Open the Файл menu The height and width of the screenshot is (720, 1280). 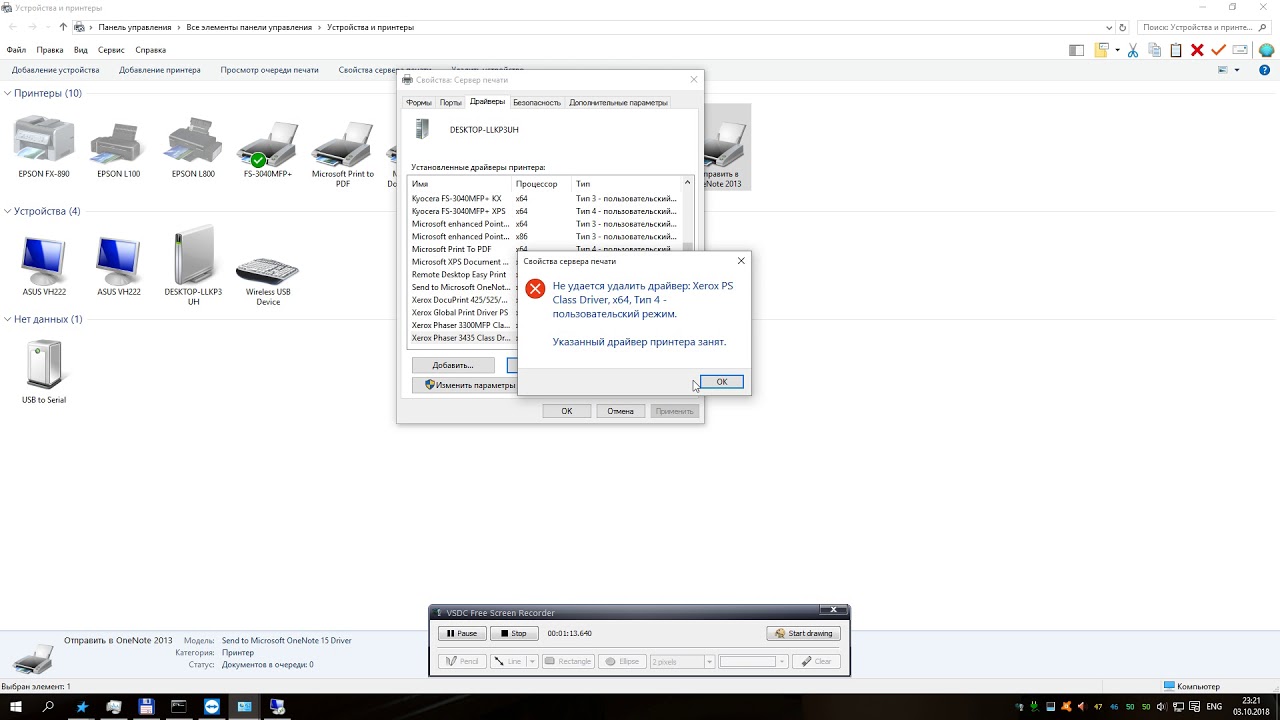point(16,50)
